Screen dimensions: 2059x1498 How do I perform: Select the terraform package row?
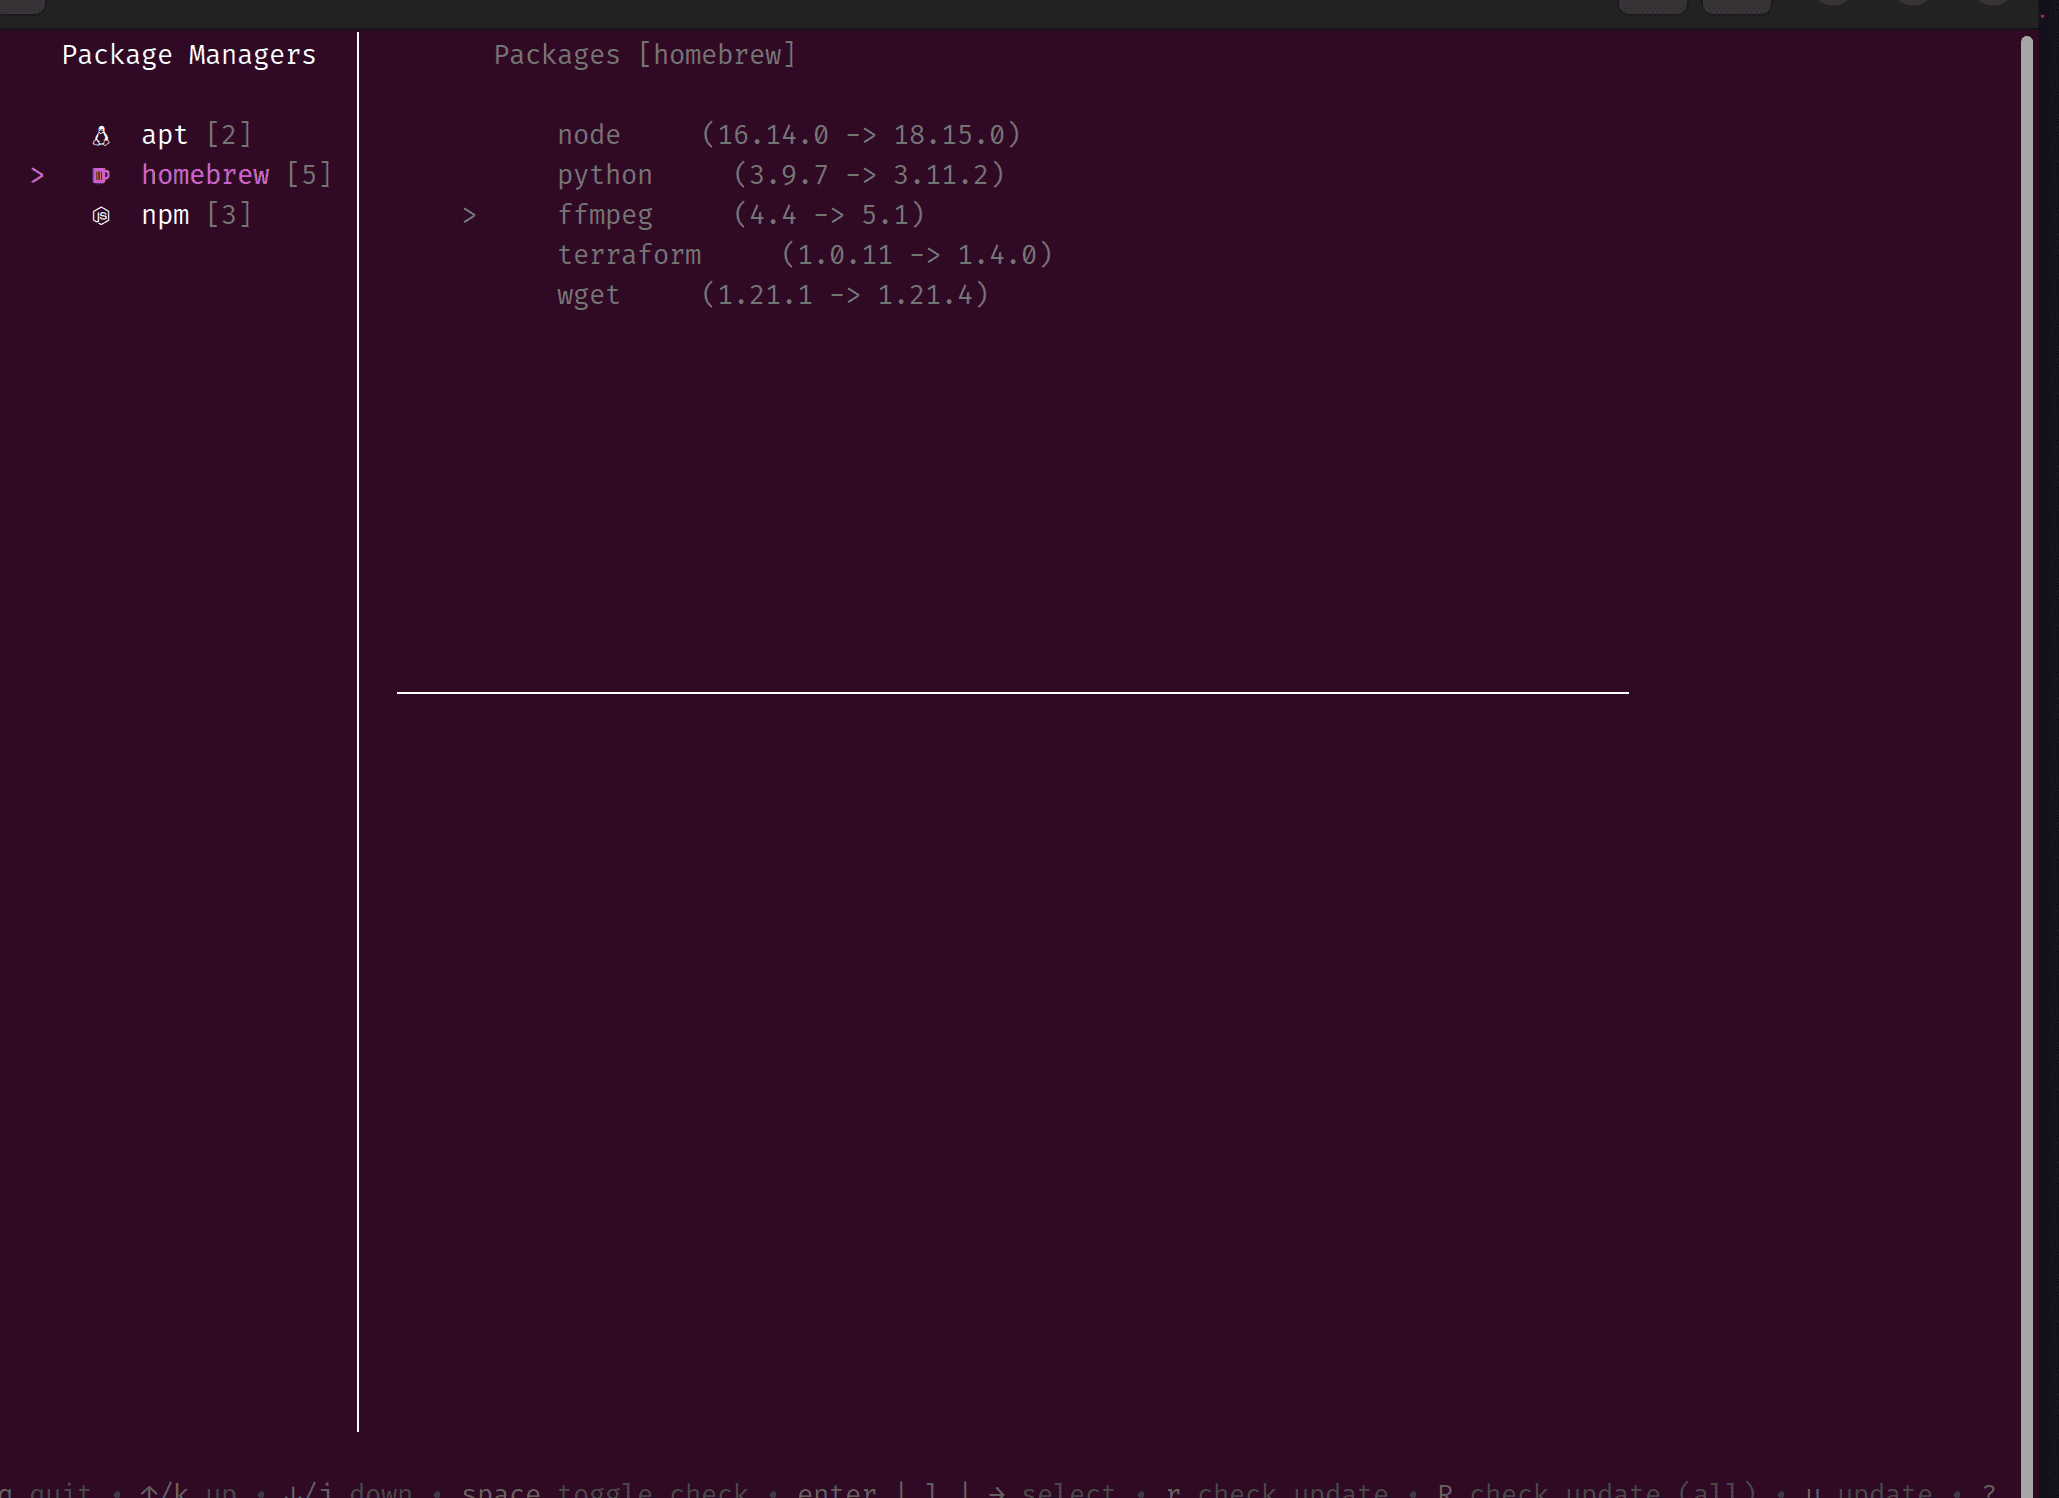pyautogui.click(x=629, y=255)
